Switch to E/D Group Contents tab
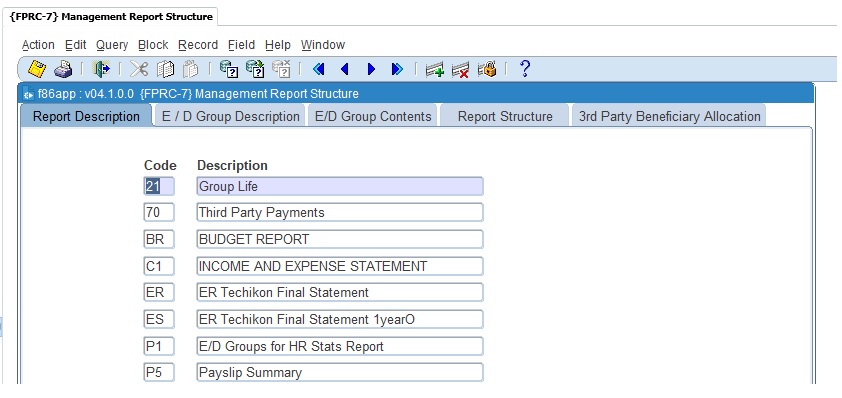 pyautogui.click(x=373, y=117)
